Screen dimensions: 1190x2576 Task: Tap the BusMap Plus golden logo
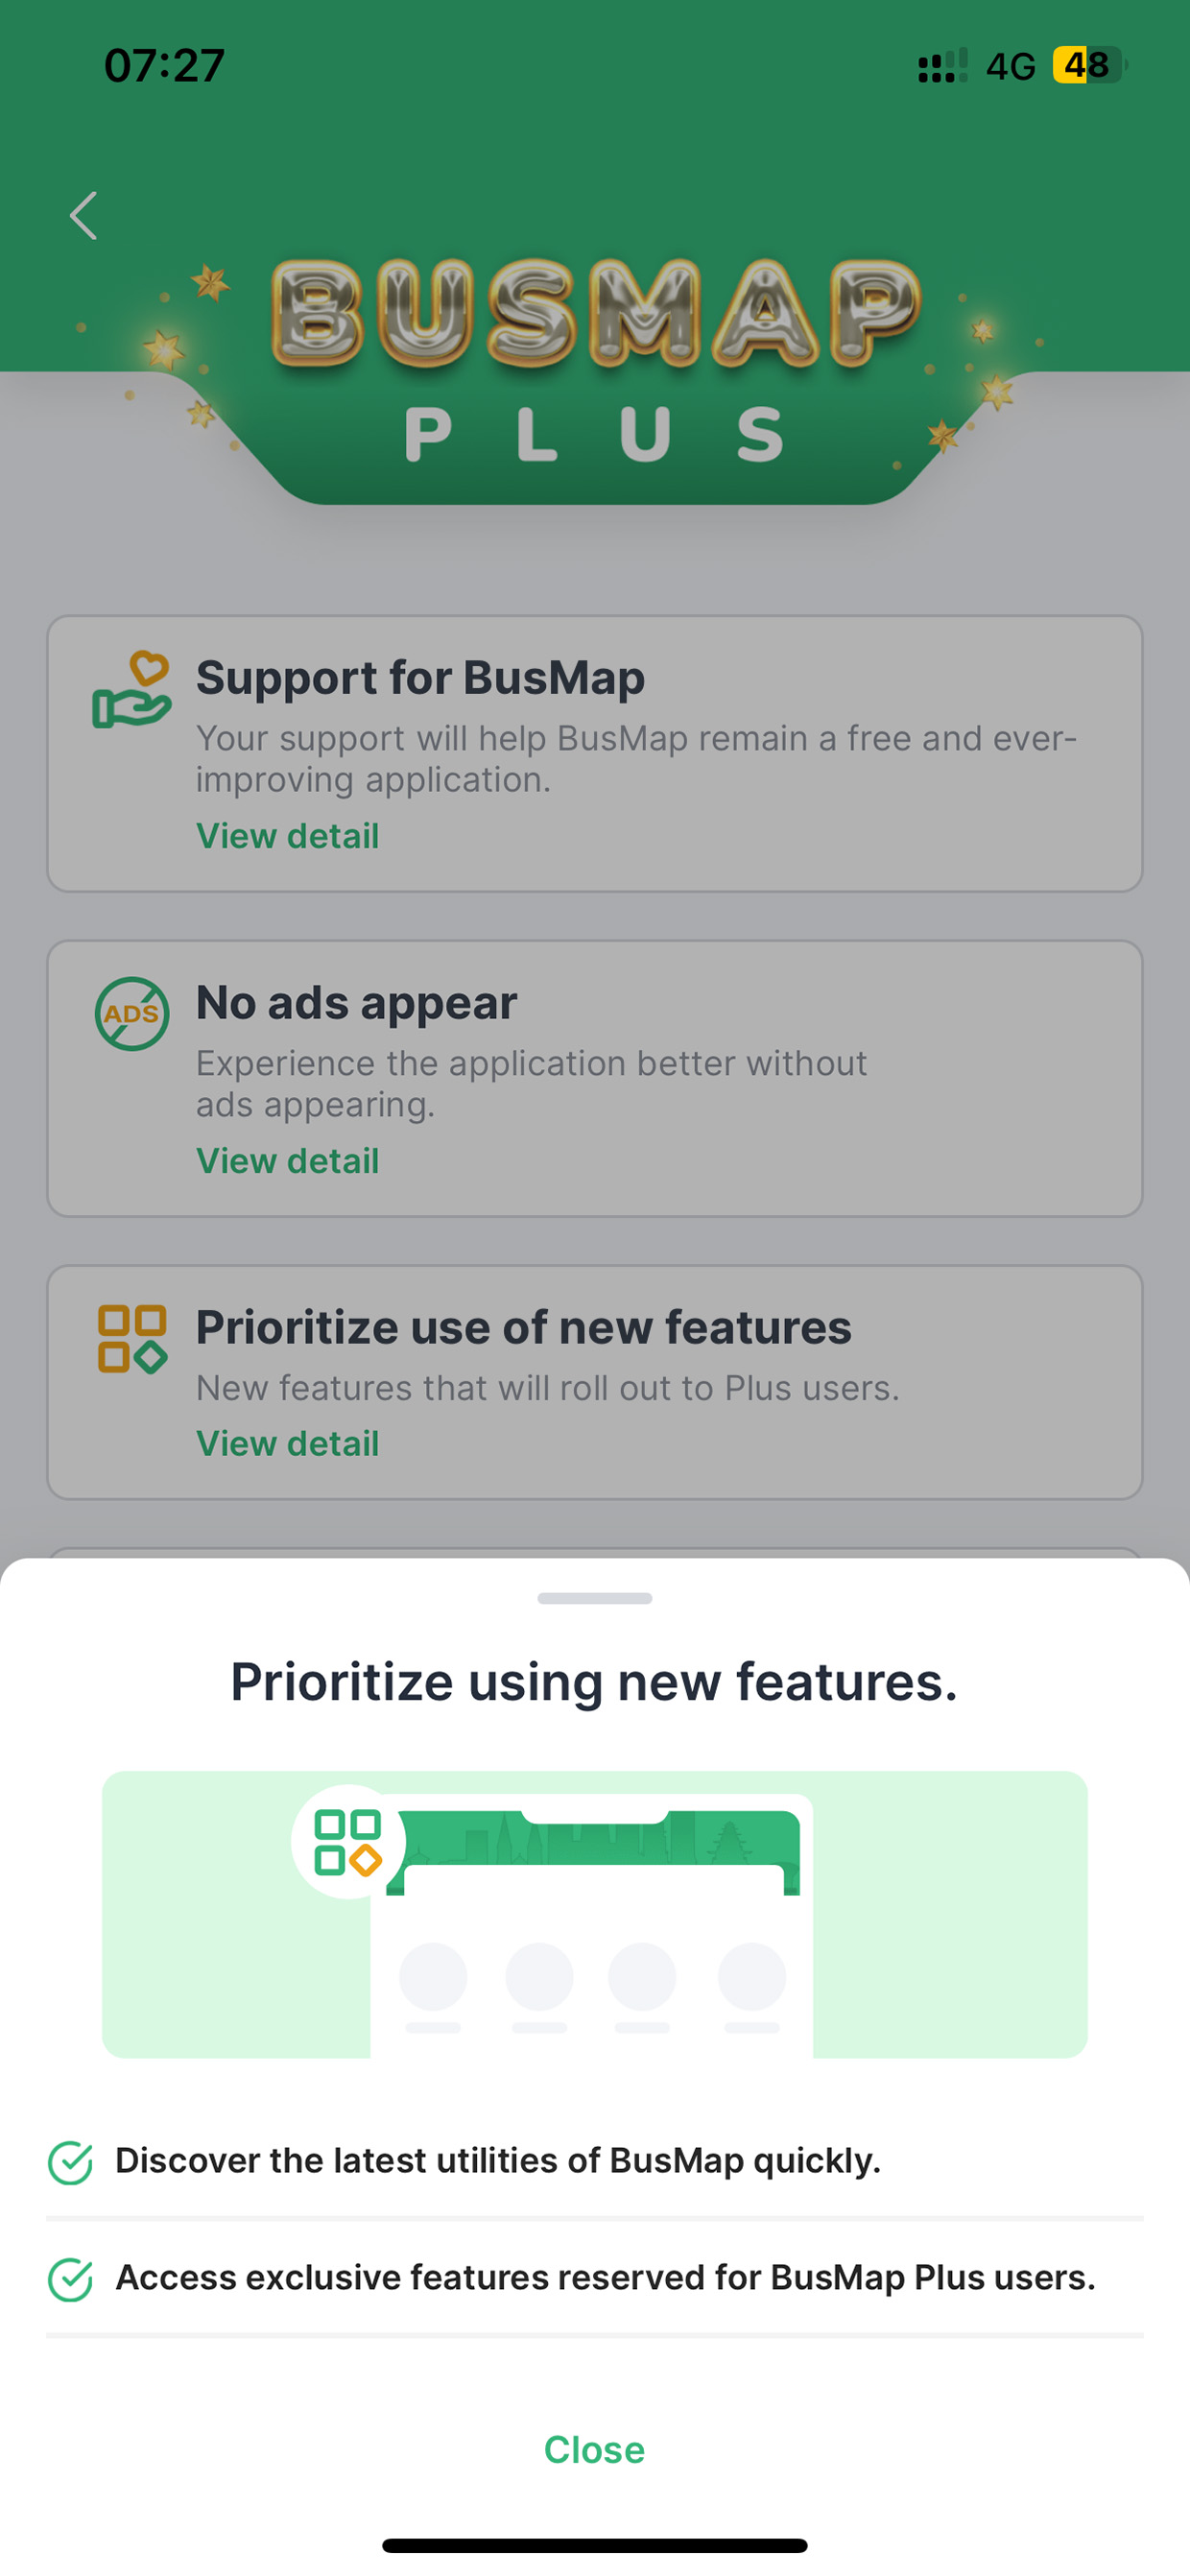point(594,360)
